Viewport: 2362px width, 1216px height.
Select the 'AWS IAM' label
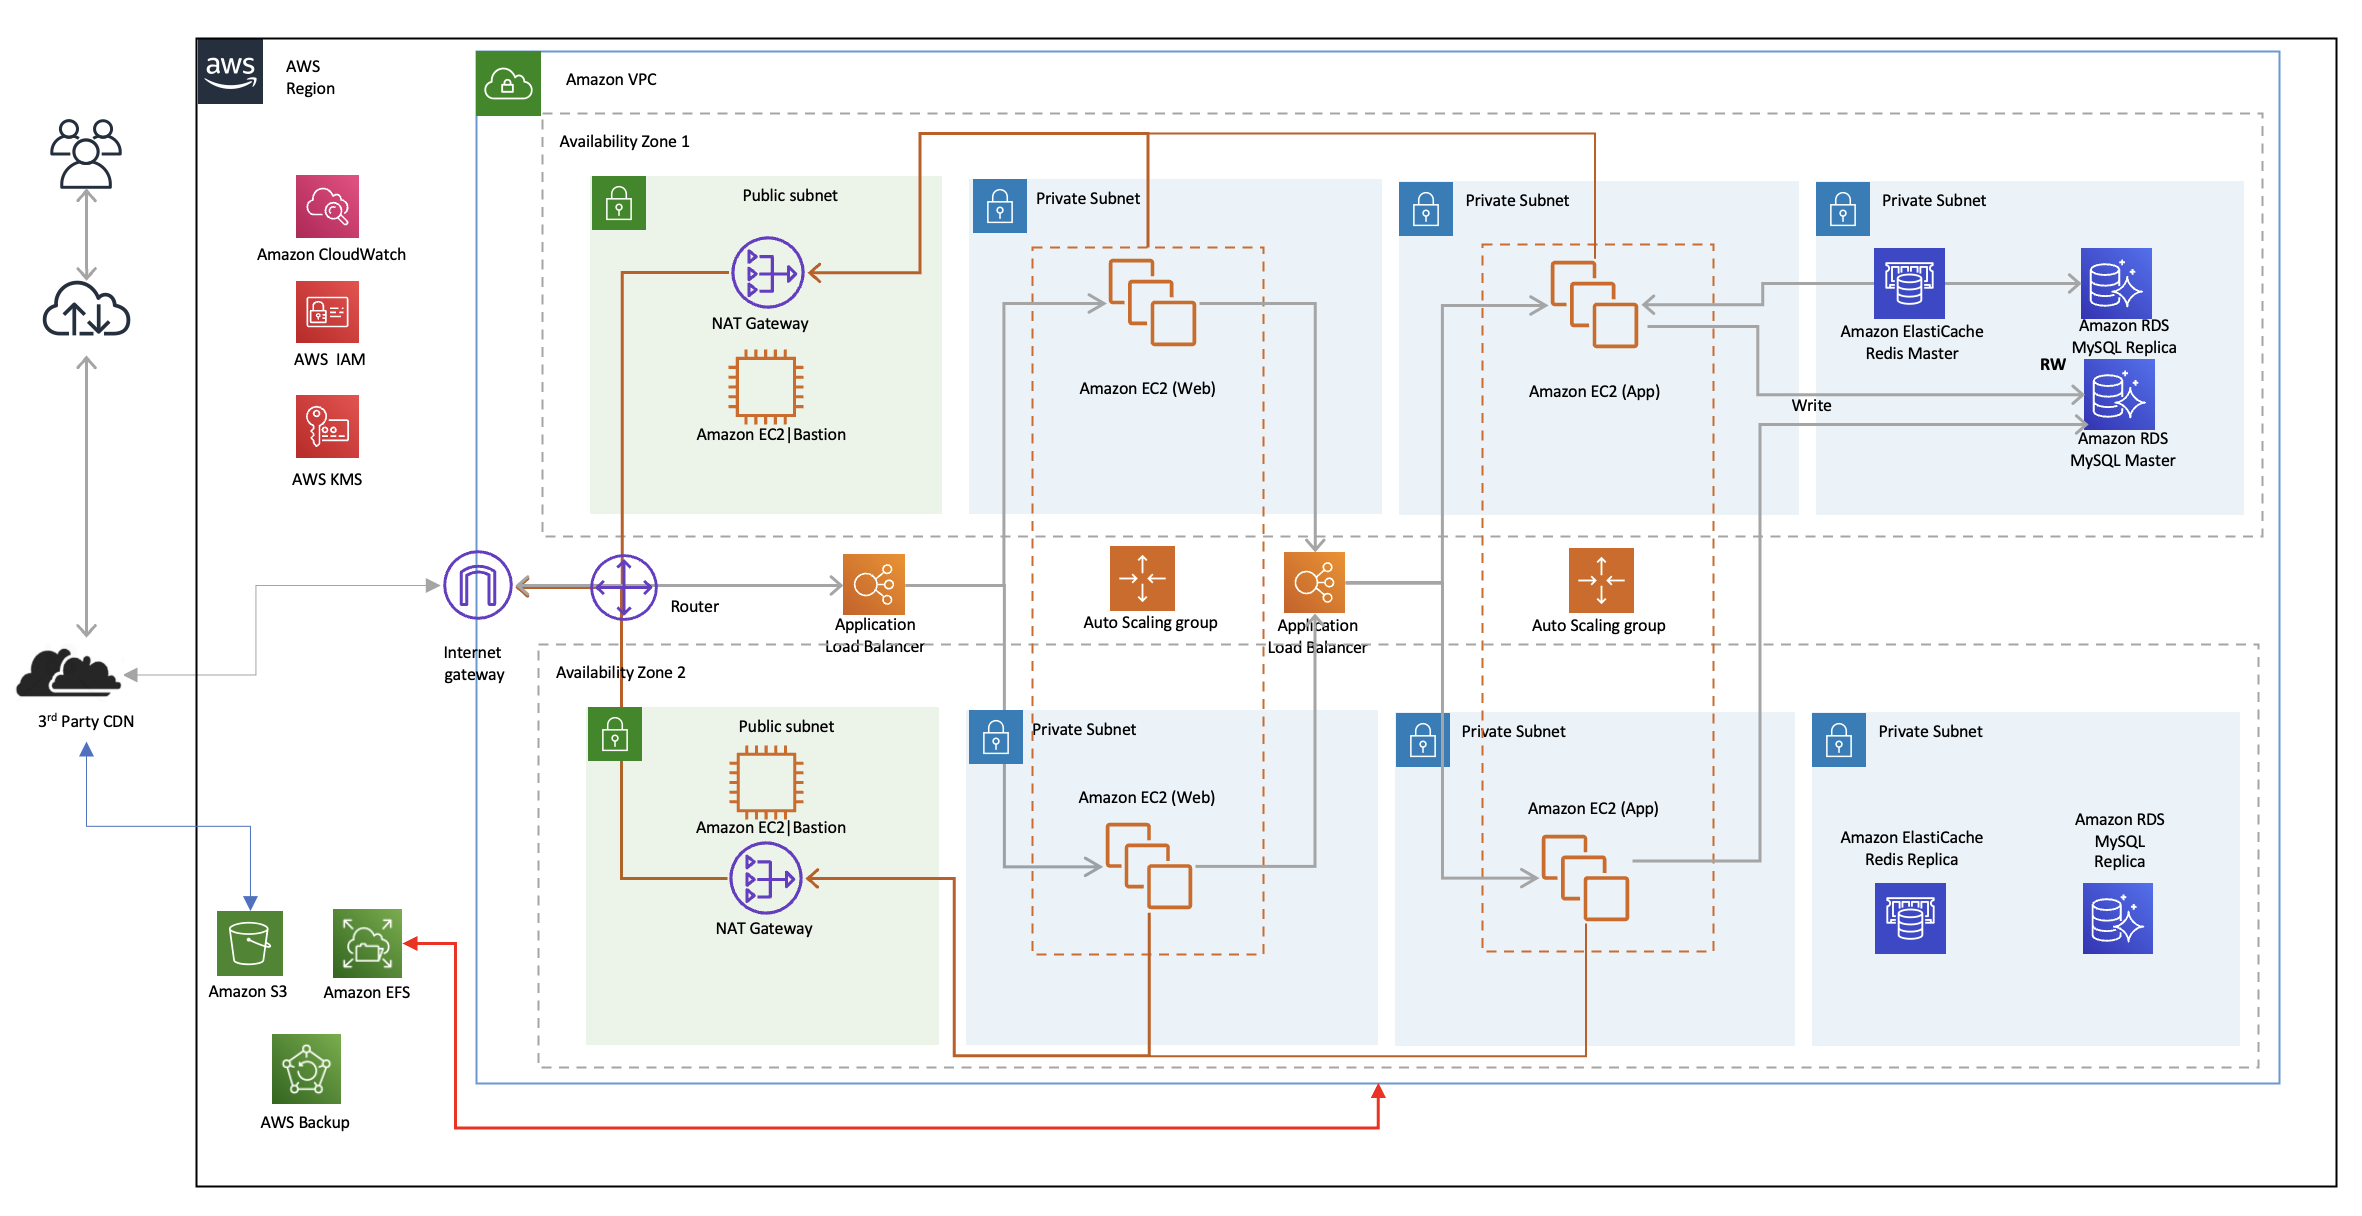tap(329, 359)
